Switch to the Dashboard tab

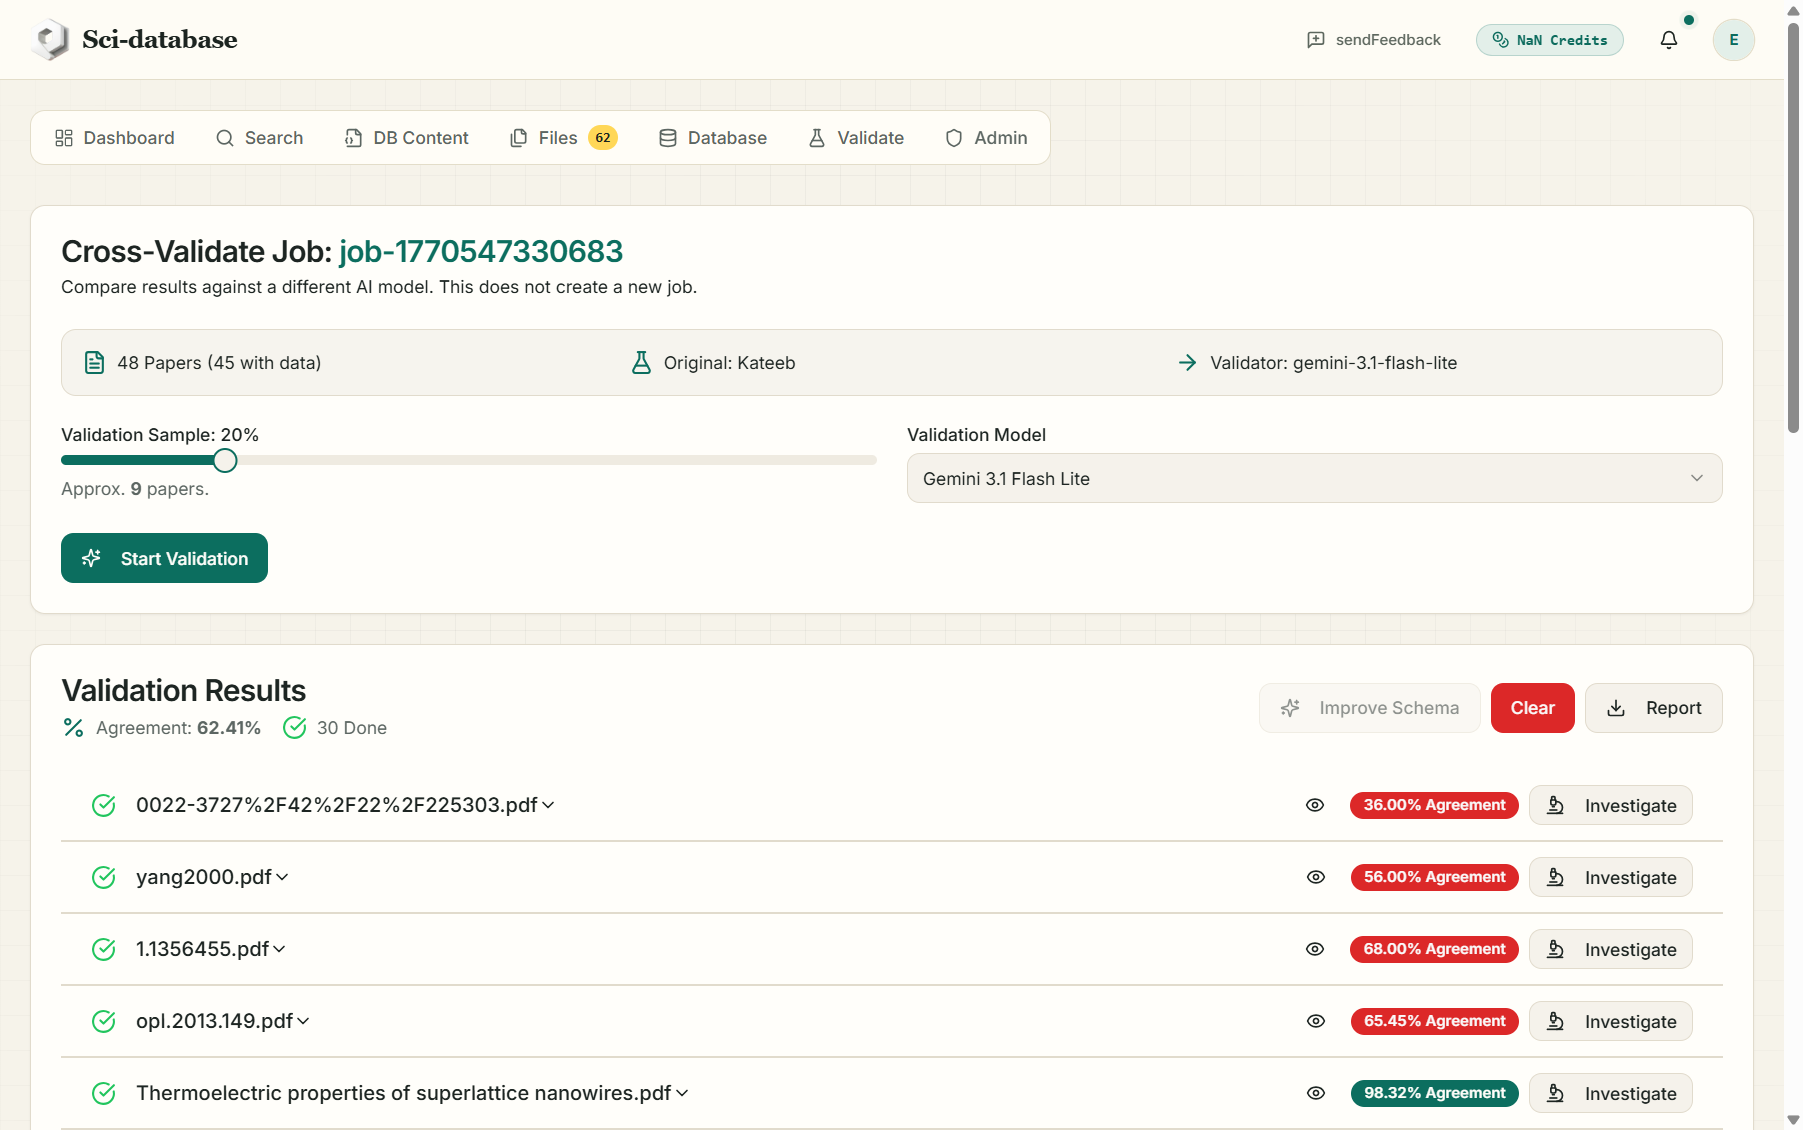pyautogui.click(x=115, y=138)
